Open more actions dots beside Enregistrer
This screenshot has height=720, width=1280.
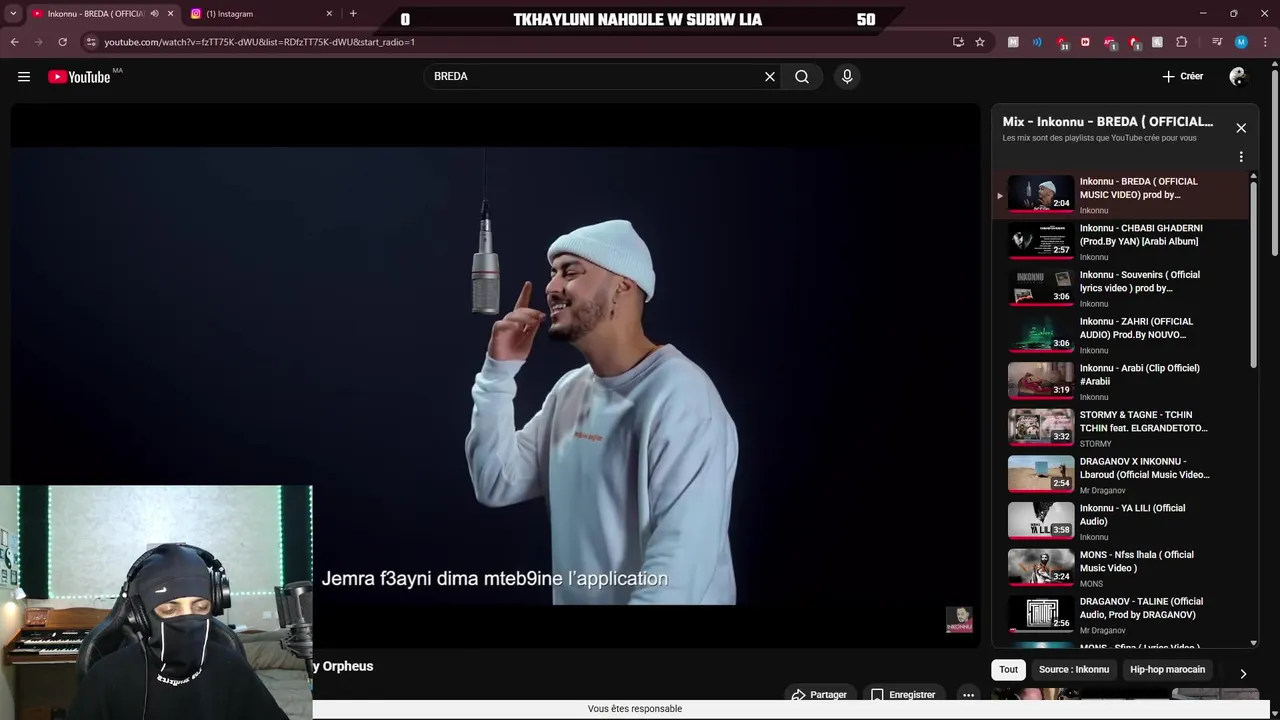tap(968, 695)
